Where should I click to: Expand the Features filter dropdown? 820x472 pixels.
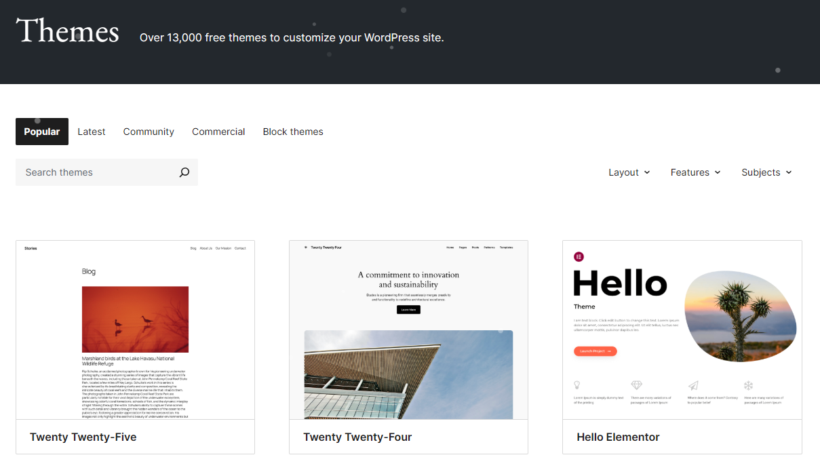point(696,172)
